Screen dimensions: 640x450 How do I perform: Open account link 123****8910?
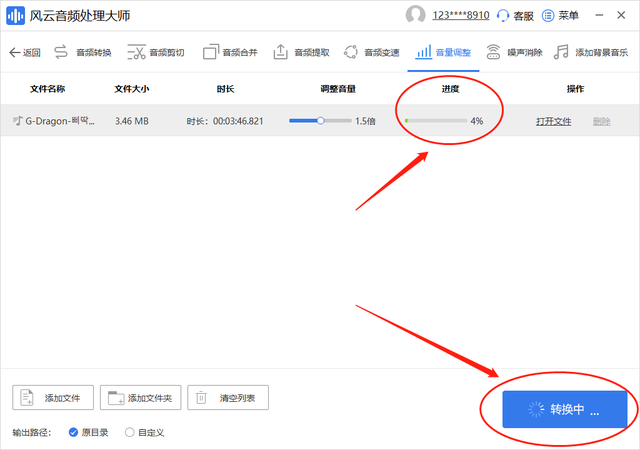coord(461,16)
